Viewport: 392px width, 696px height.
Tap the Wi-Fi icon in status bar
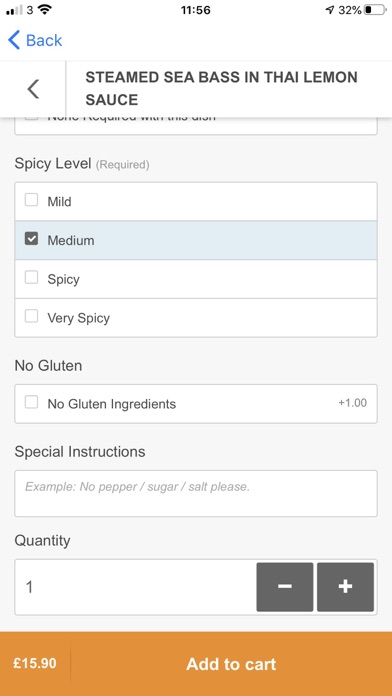44,9
